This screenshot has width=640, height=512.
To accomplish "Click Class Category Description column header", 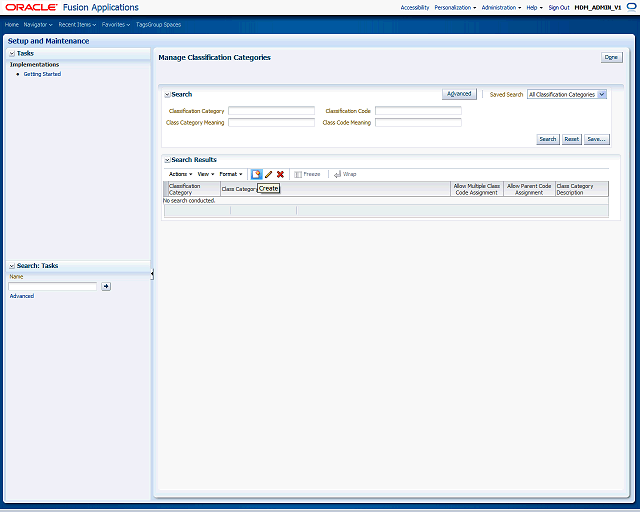I will (582, 189).
